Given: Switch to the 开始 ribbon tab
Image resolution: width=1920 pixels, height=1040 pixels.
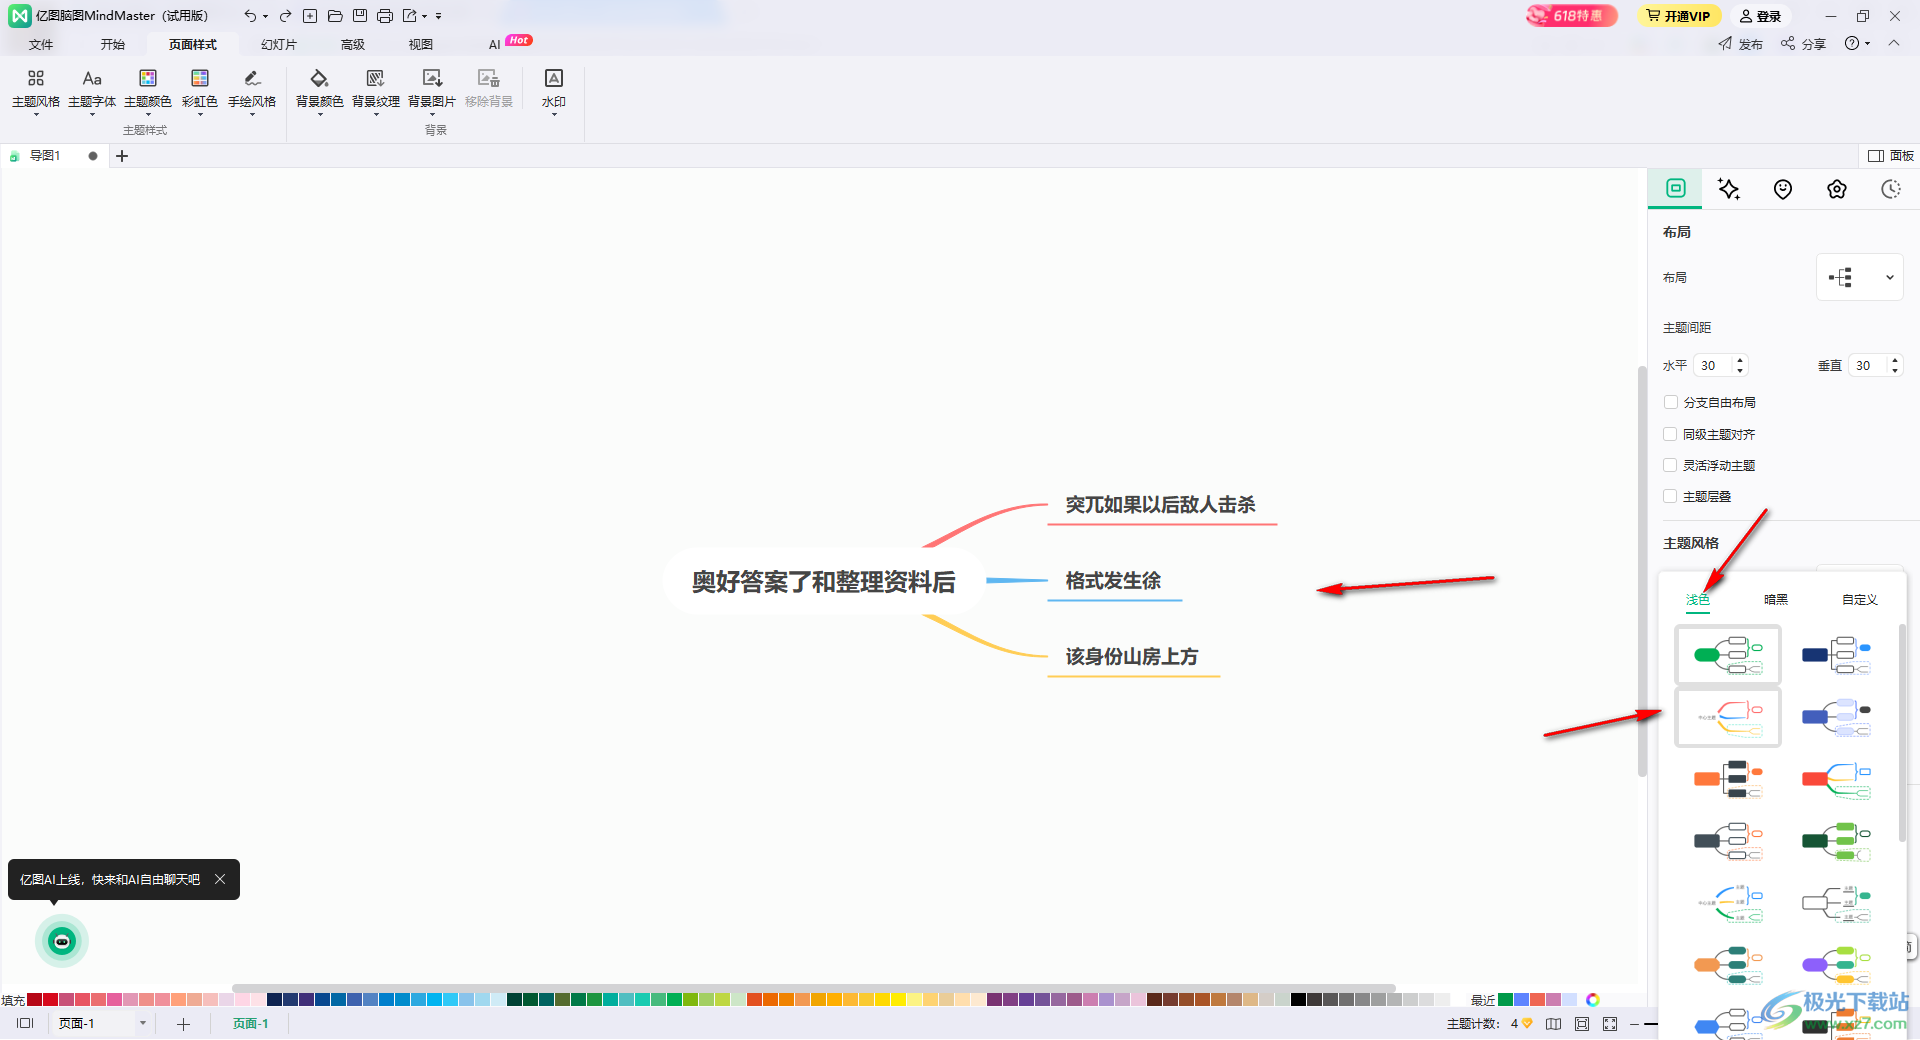Looking at the screenshot, I should tap(113, 45).
